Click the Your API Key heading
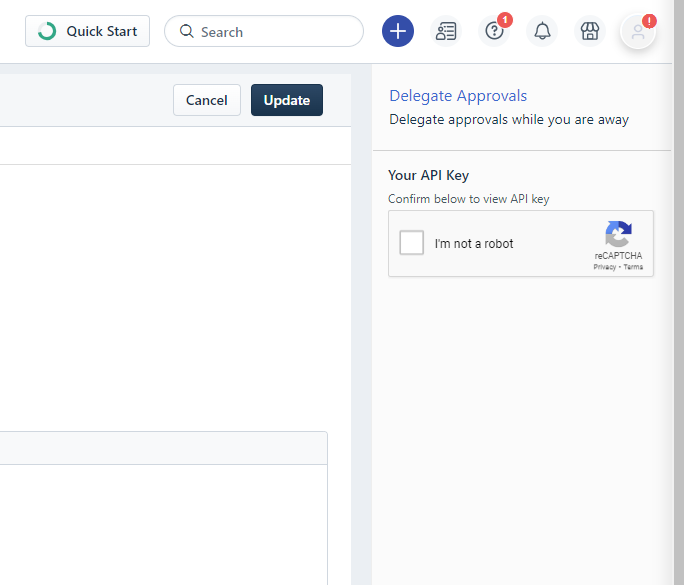684x585 pixels. coord(428,175)
